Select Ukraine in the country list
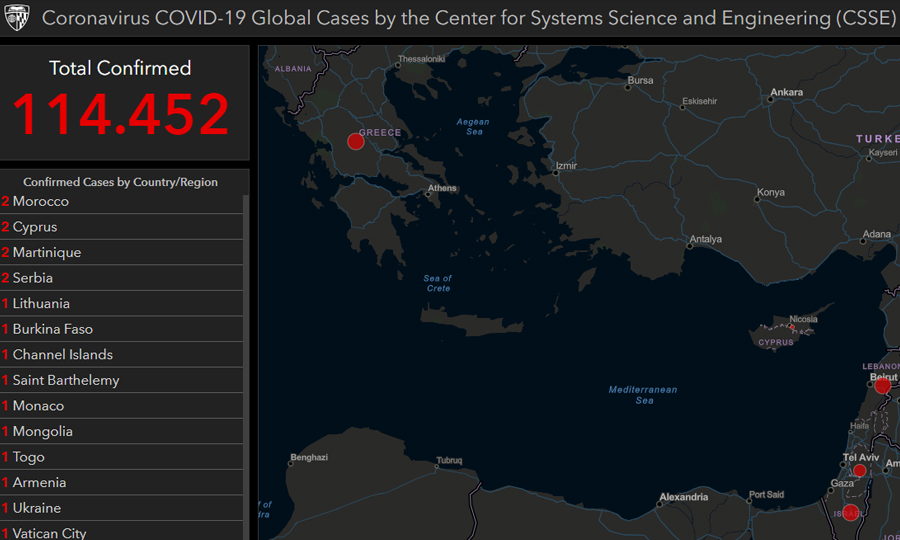Viewport: 900px width, 540px height. 121,508
